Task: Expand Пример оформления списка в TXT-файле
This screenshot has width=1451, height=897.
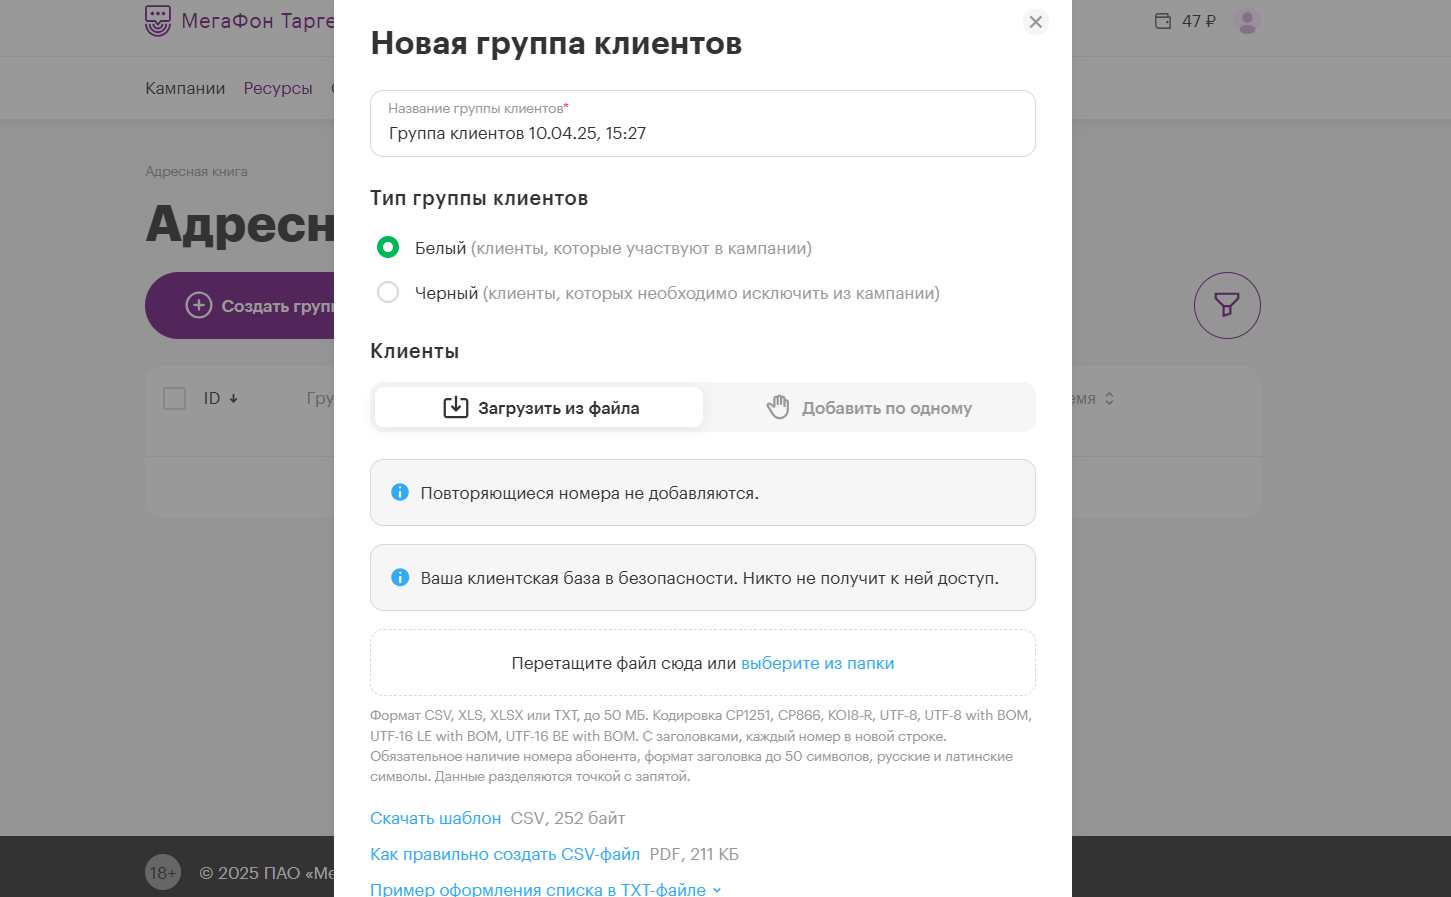Action: point(545,889)
